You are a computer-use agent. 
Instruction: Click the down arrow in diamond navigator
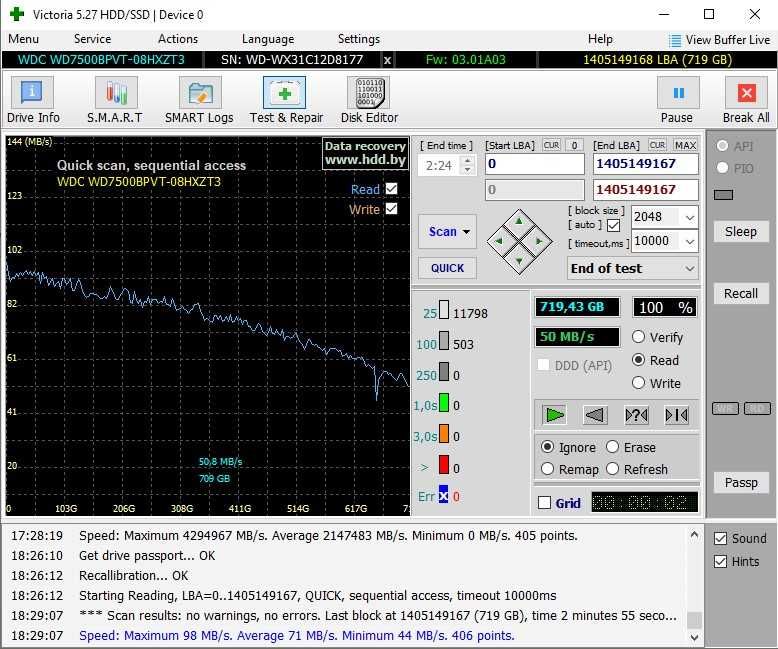(x=519, y=261)
